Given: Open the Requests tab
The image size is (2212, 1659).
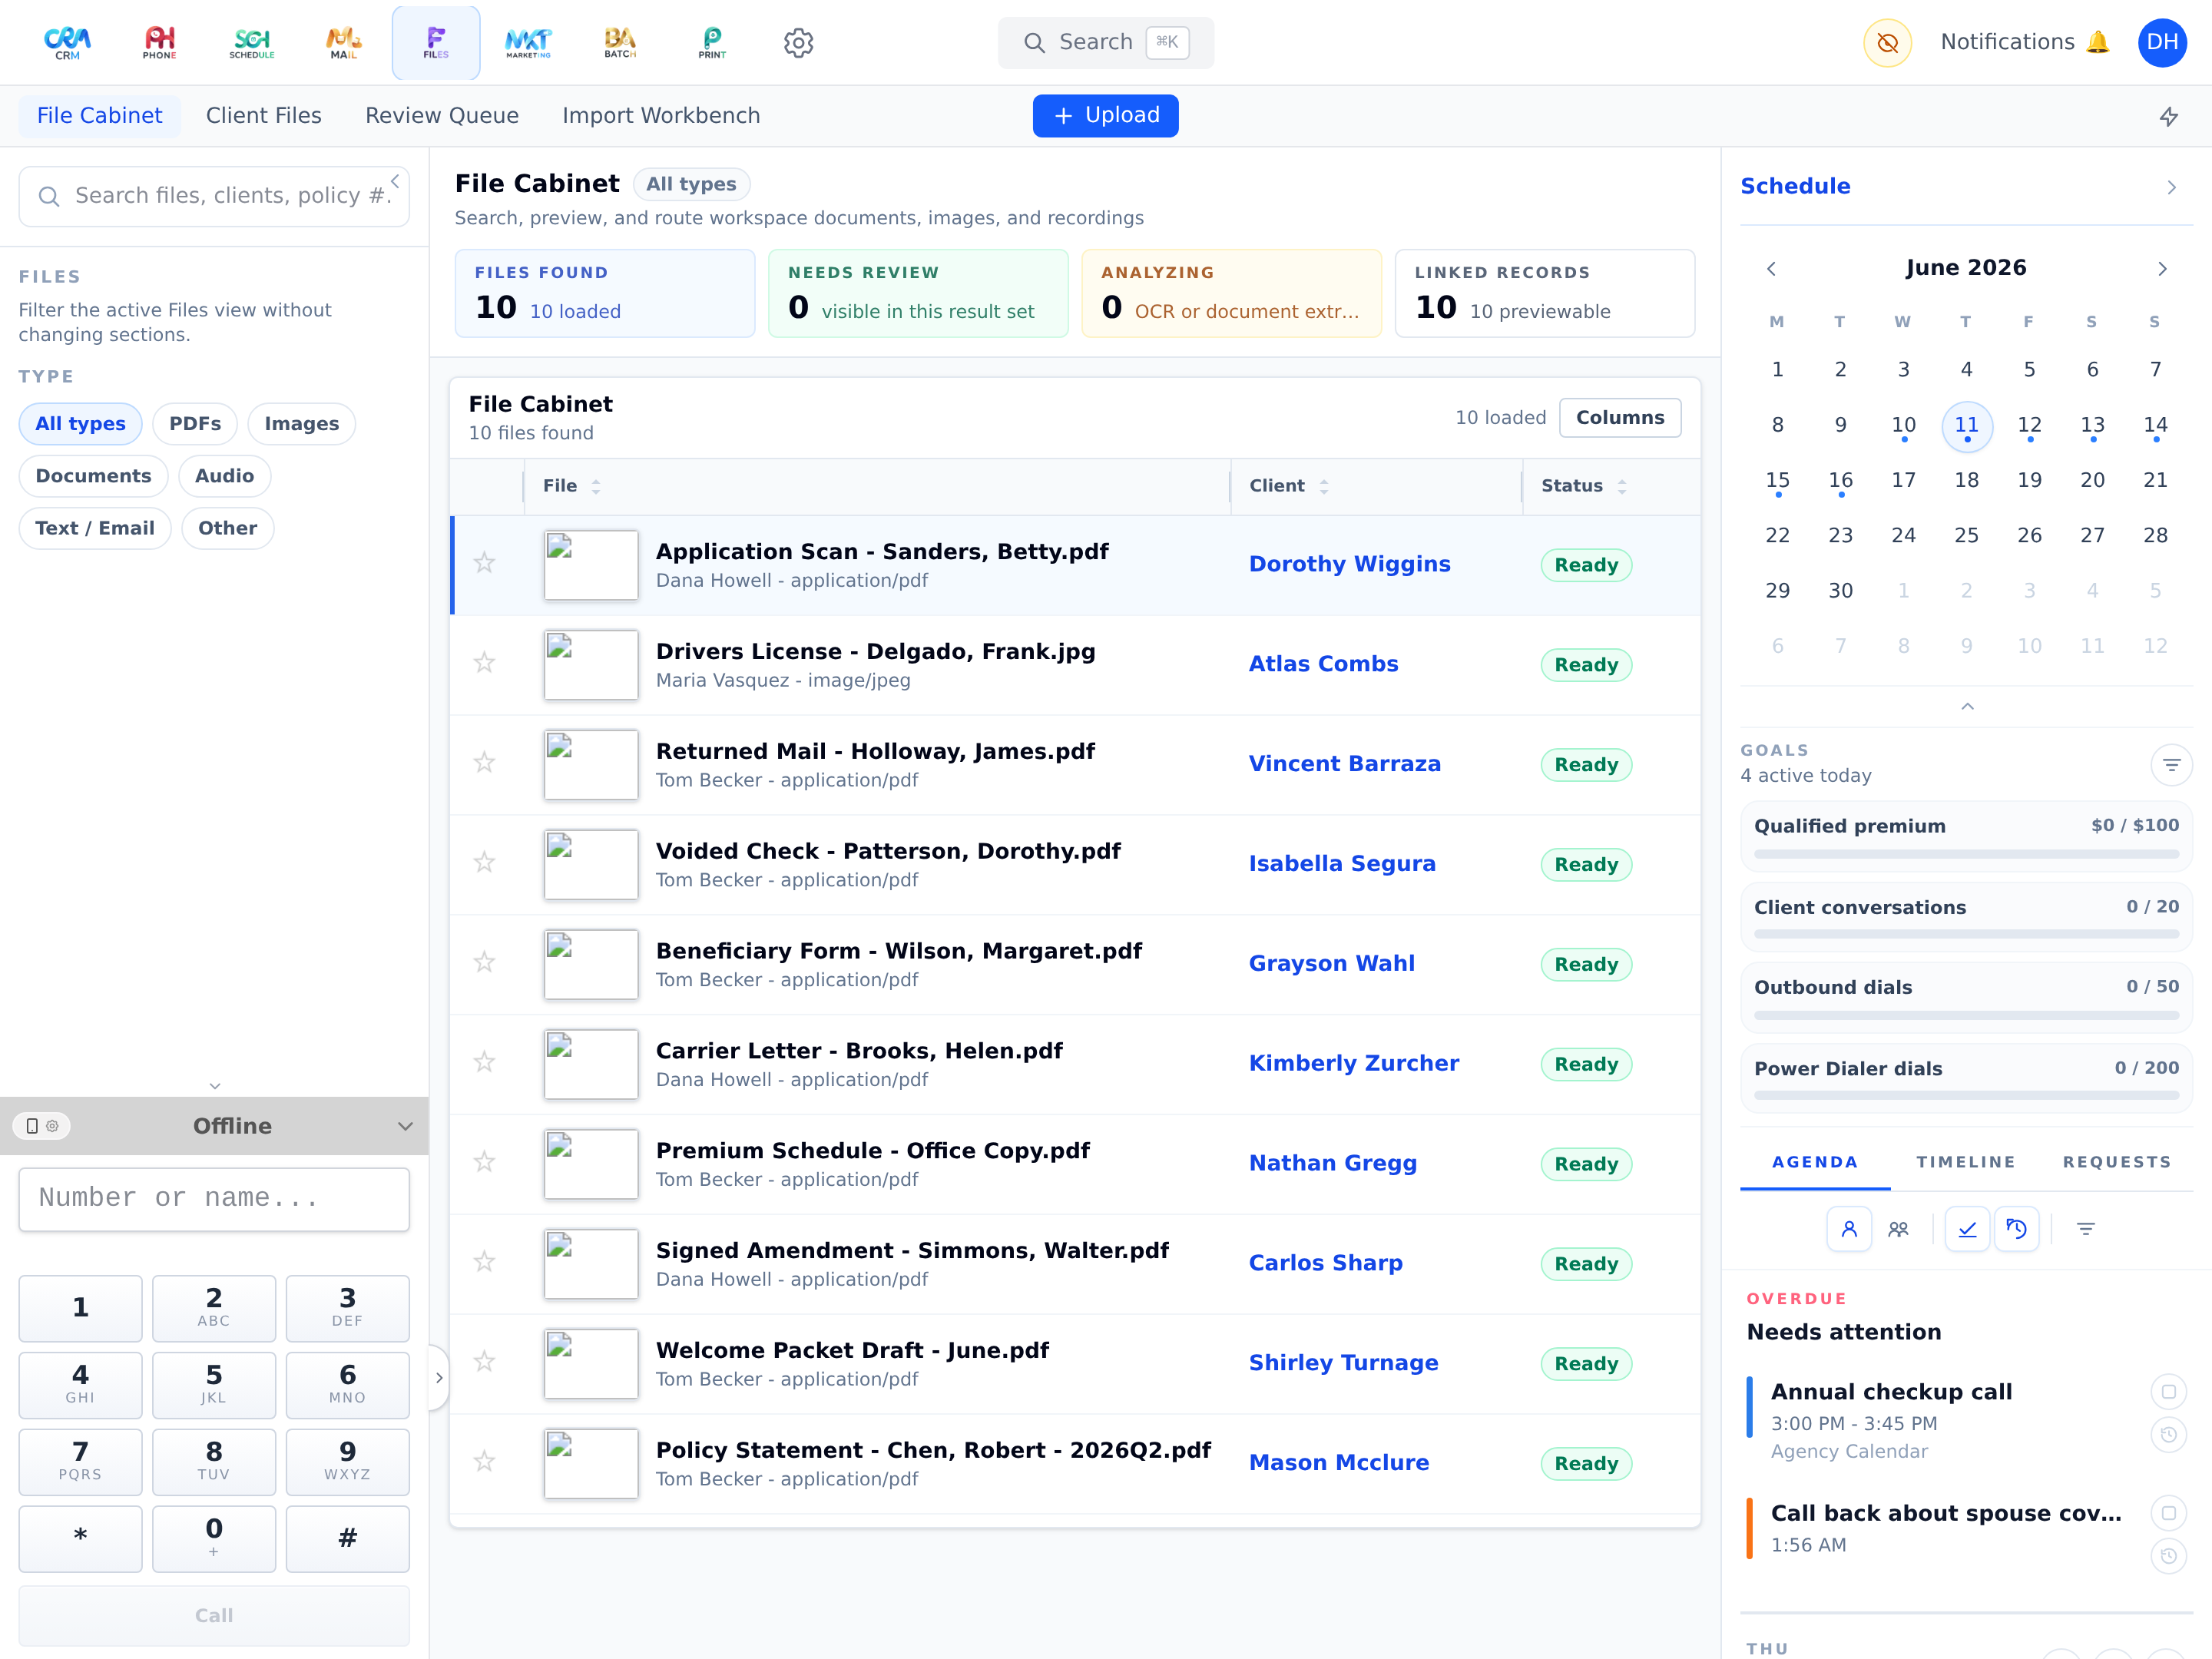Looking at the screenshot, I should [x=2117, y=1162].
